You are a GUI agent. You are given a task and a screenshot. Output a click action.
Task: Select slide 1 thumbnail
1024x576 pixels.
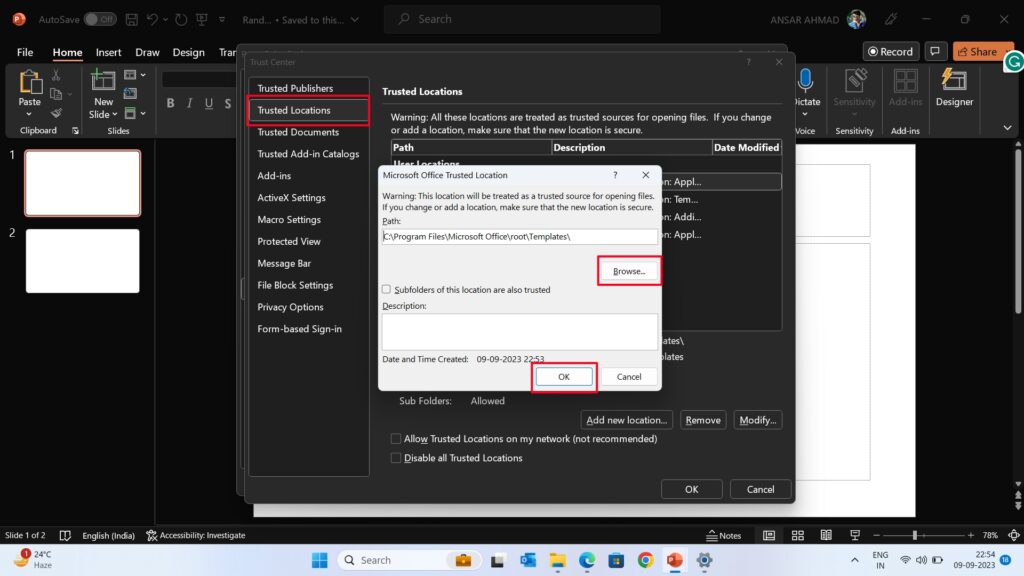pos(82,183)
